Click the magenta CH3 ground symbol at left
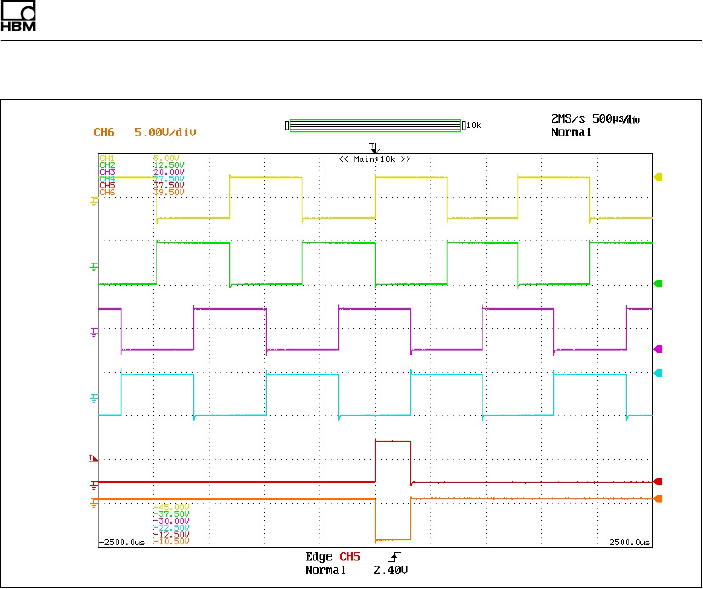The width and height of the screenshot is (703, 589). pos(94,332)
